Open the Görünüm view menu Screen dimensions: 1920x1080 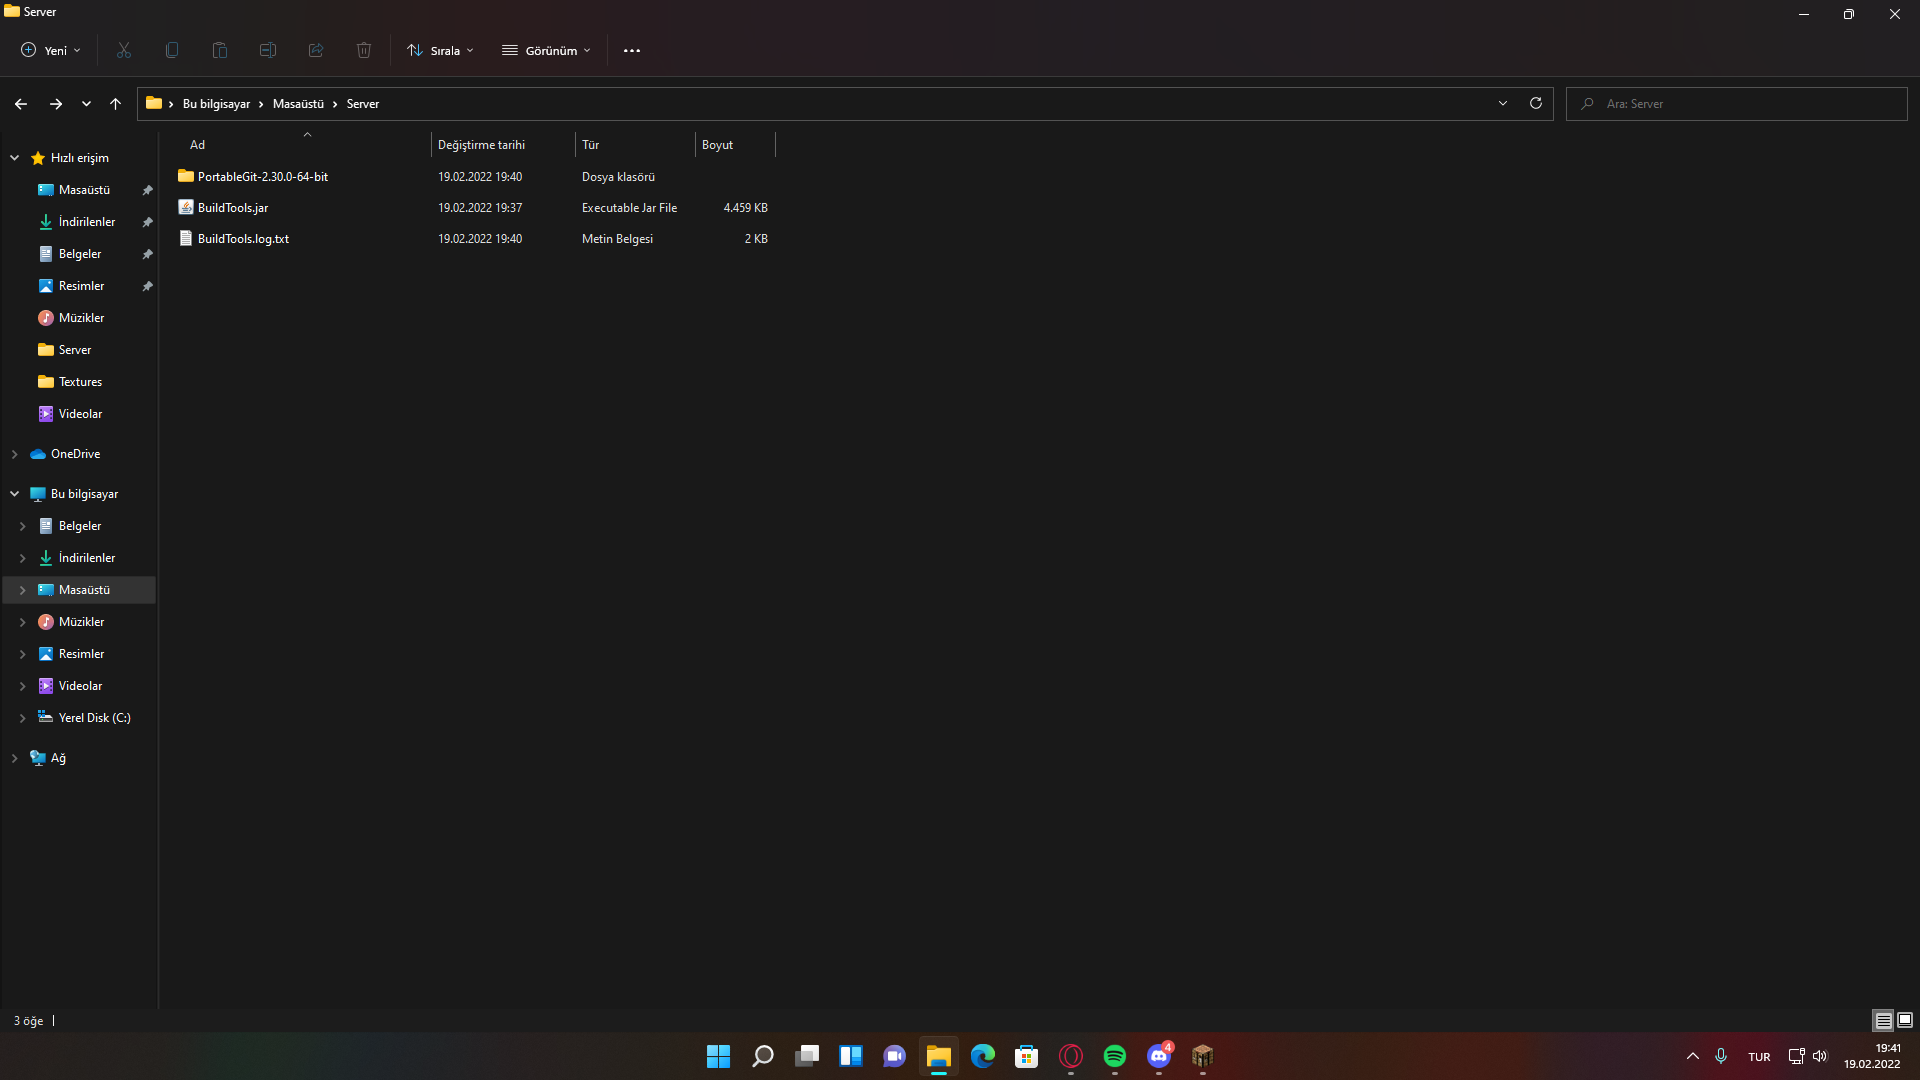546,50
